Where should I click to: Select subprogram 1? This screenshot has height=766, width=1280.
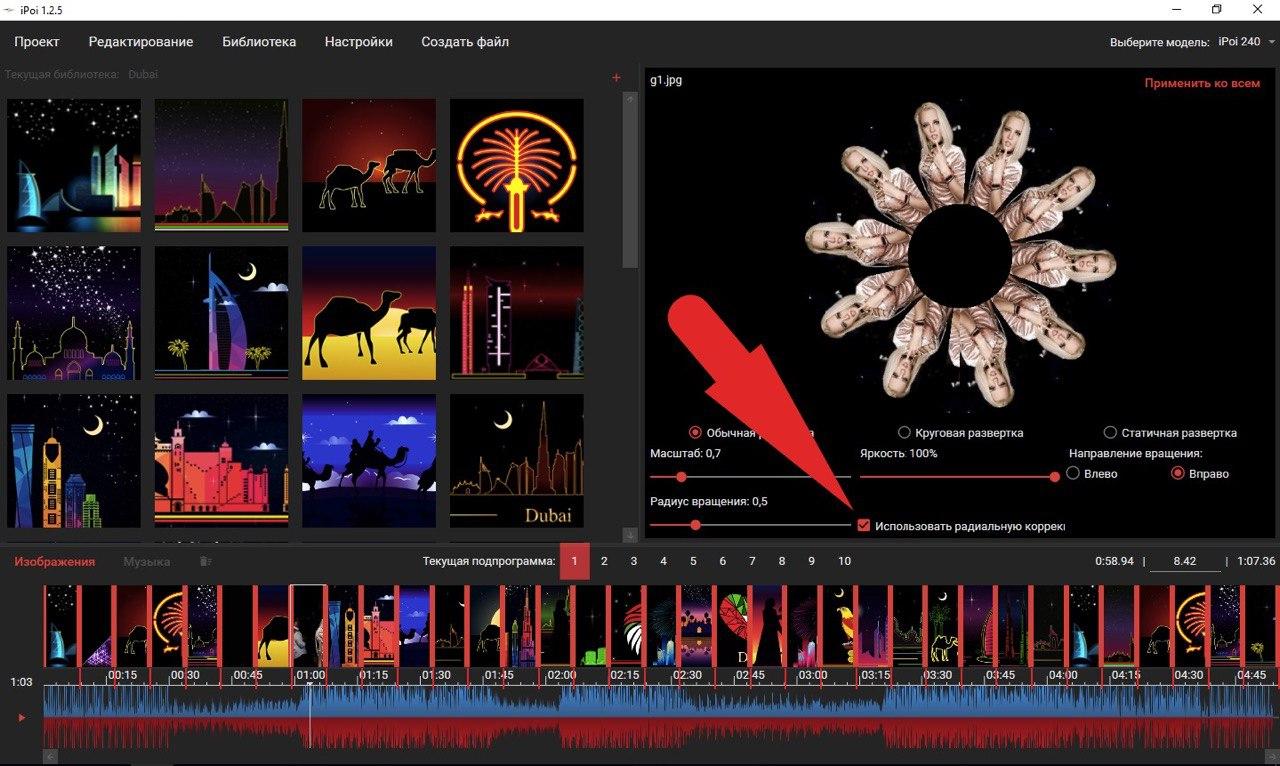pos(574,561)
